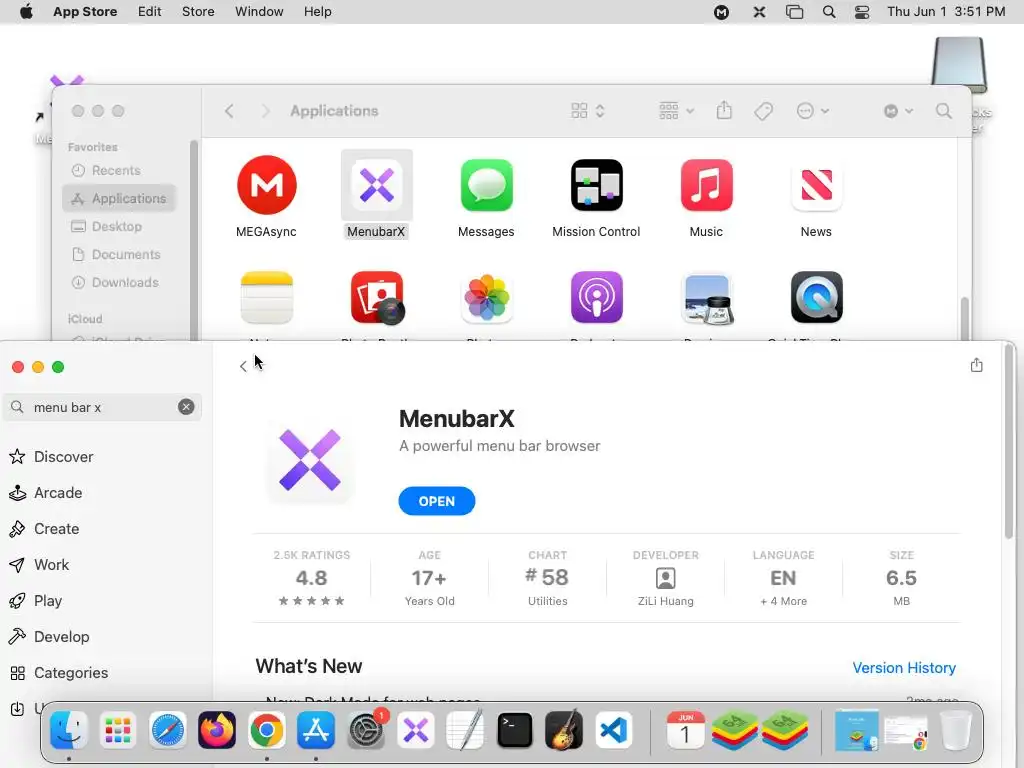
Task: Open Launchpad from the Dock
Action: (118, 729)
